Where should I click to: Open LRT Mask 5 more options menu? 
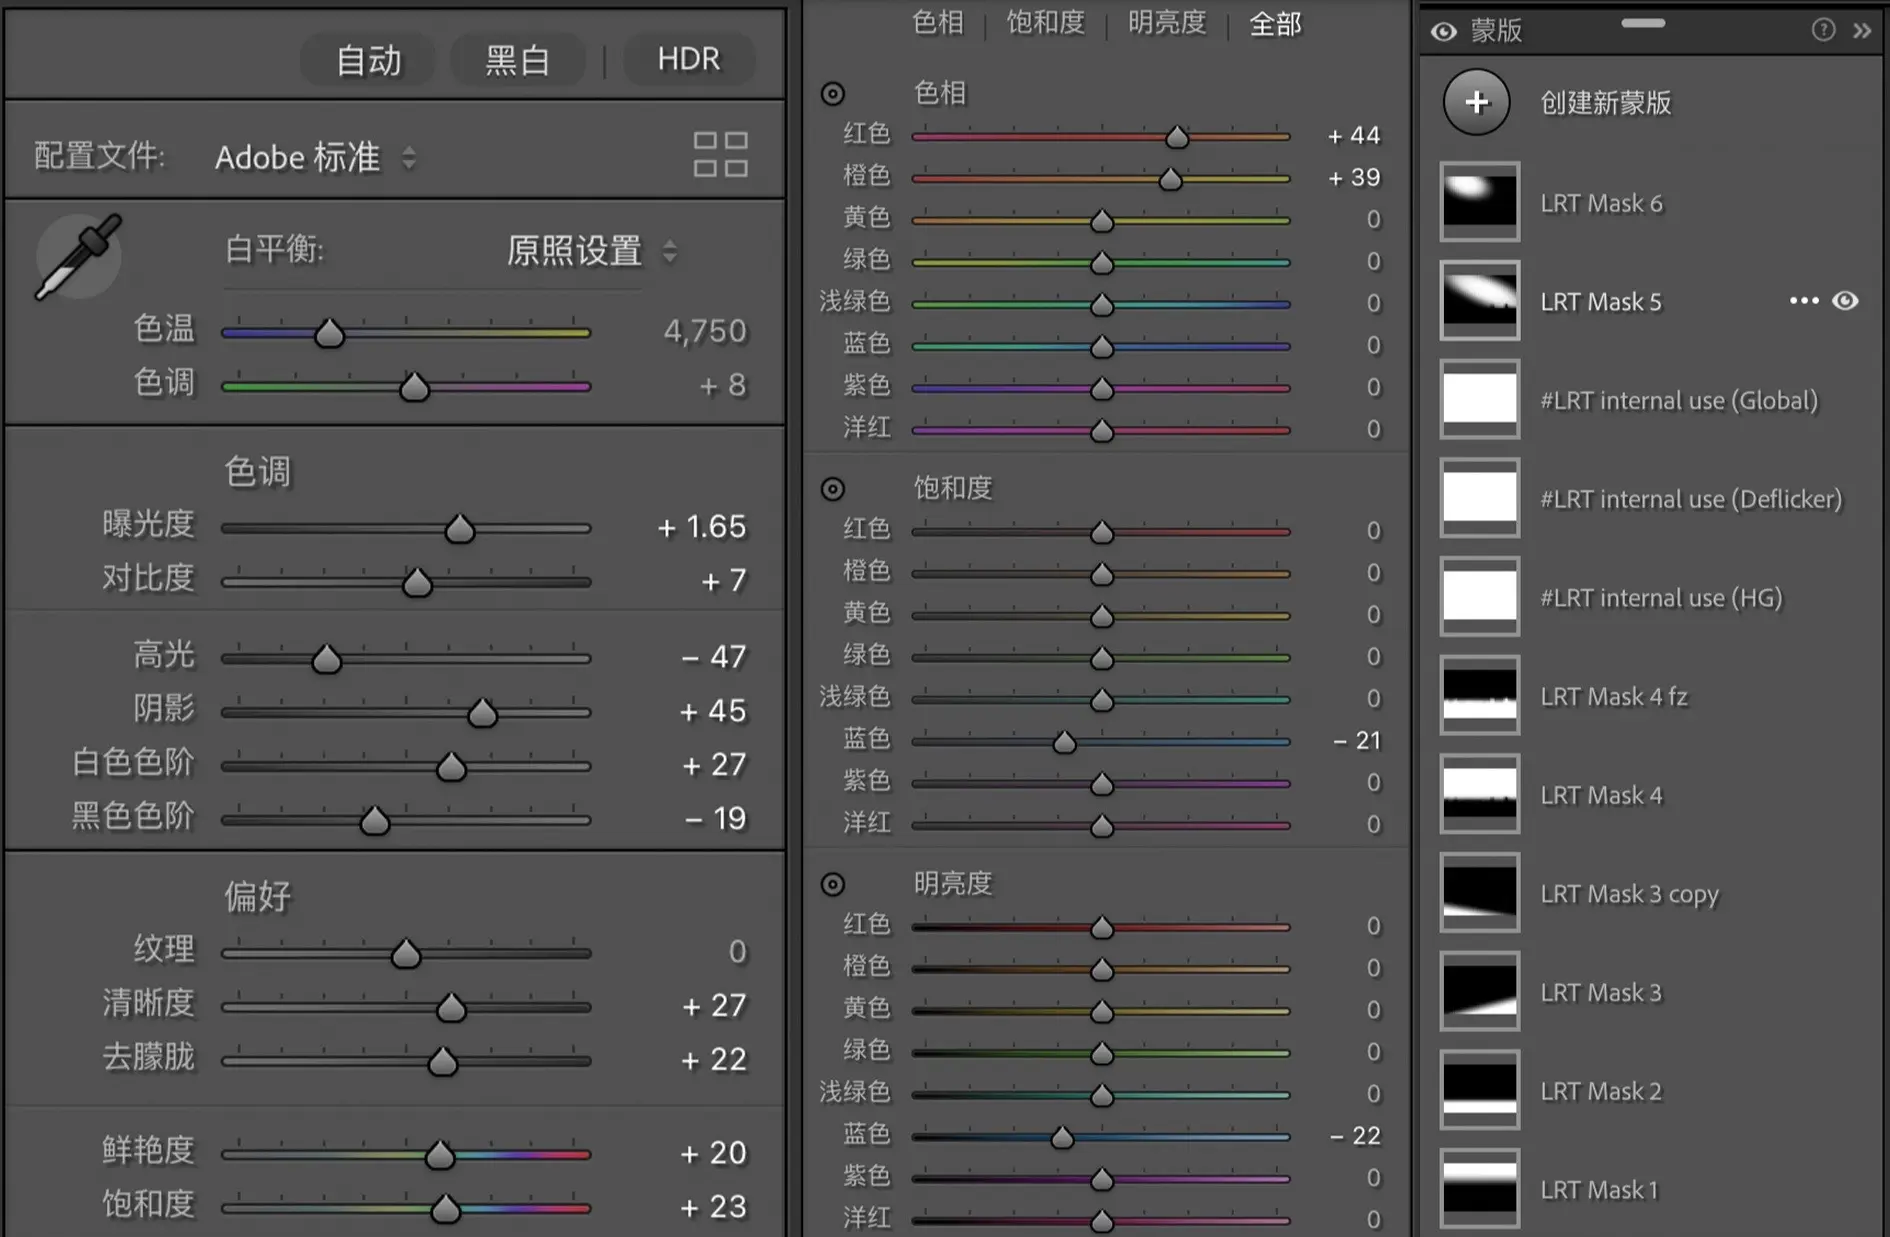coord(1803,301)
